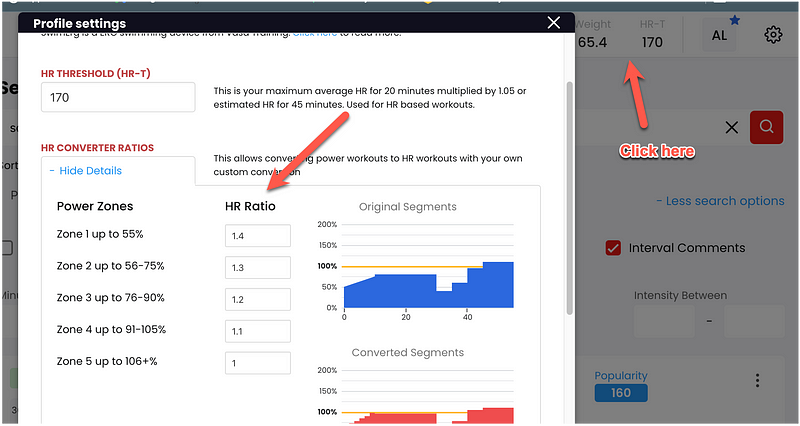Clear search with the X icon

[732, 128]
